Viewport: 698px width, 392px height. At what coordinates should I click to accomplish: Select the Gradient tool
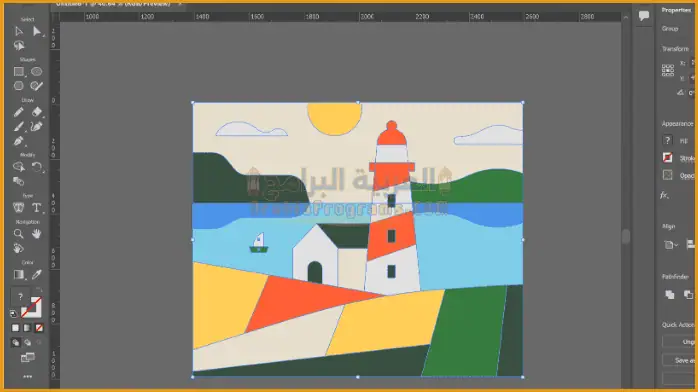click(x=19, y=275)
